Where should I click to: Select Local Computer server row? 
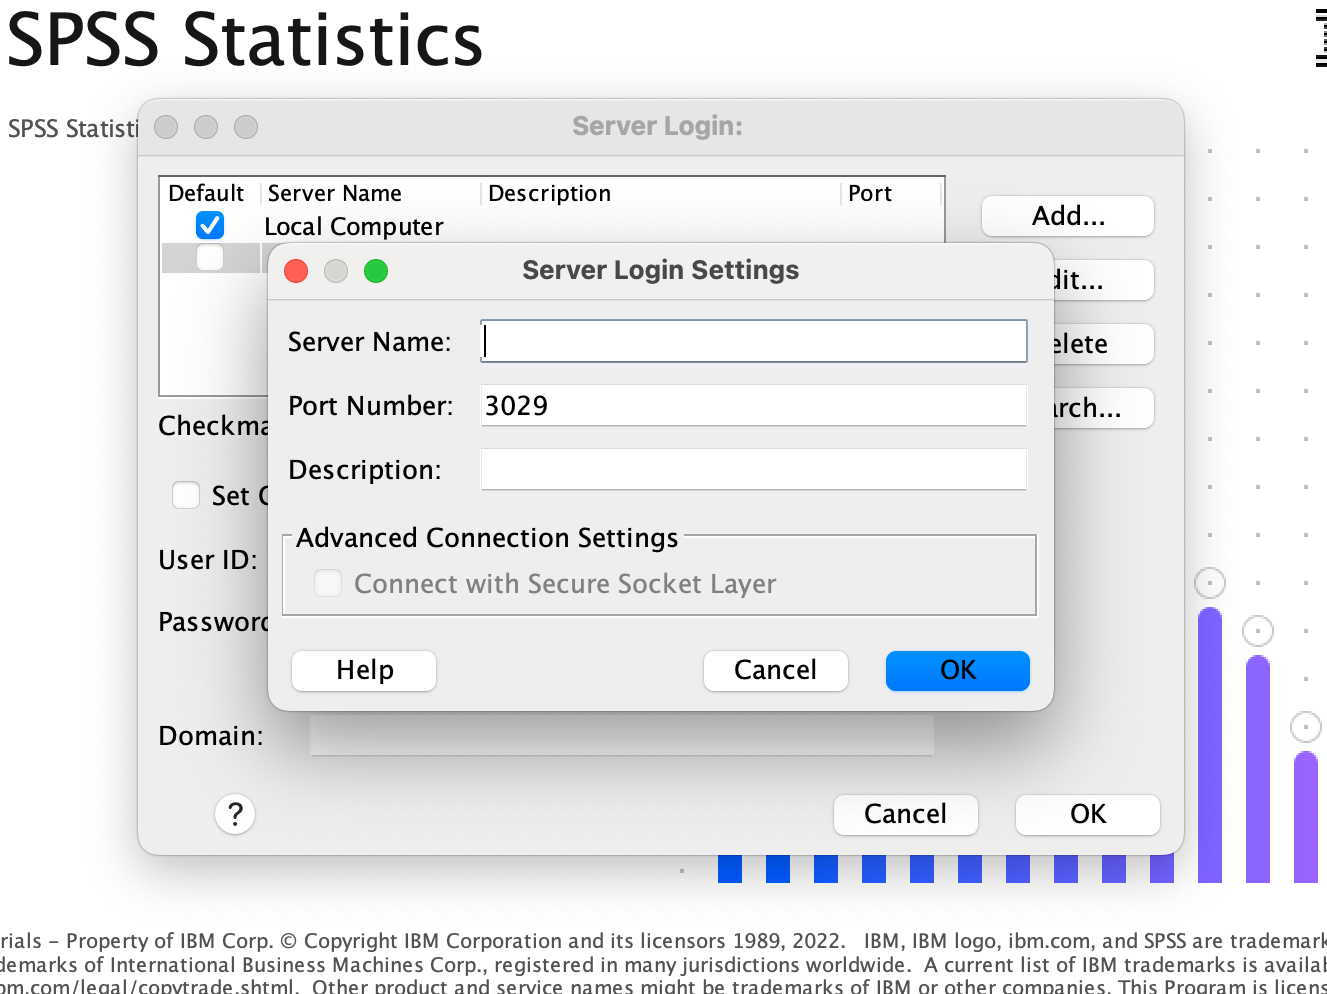(552, 226)
